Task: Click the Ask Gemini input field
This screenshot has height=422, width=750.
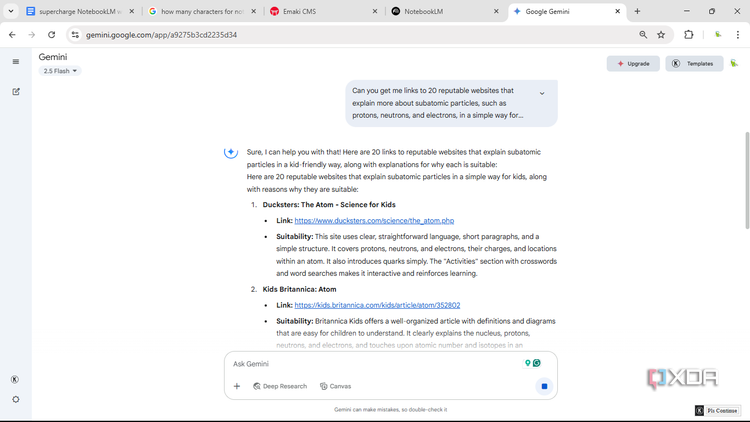Action: tap(375, 364)
